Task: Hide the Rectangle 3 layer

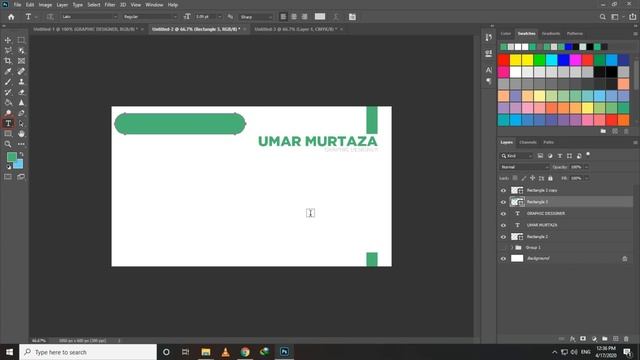Action: [x=503, y=202]
